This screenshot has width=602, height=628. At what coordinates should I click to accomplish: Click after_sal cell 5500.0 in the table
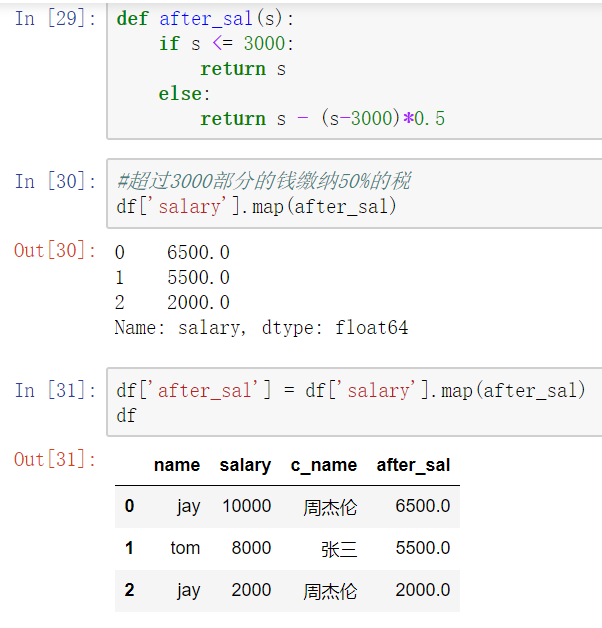(423, 548)
